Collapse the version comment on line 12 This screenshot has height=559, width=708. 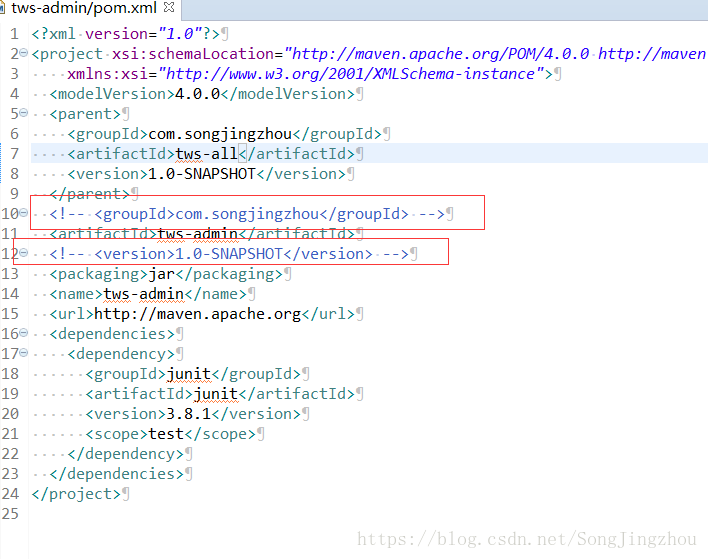click(x=23, y=253)
